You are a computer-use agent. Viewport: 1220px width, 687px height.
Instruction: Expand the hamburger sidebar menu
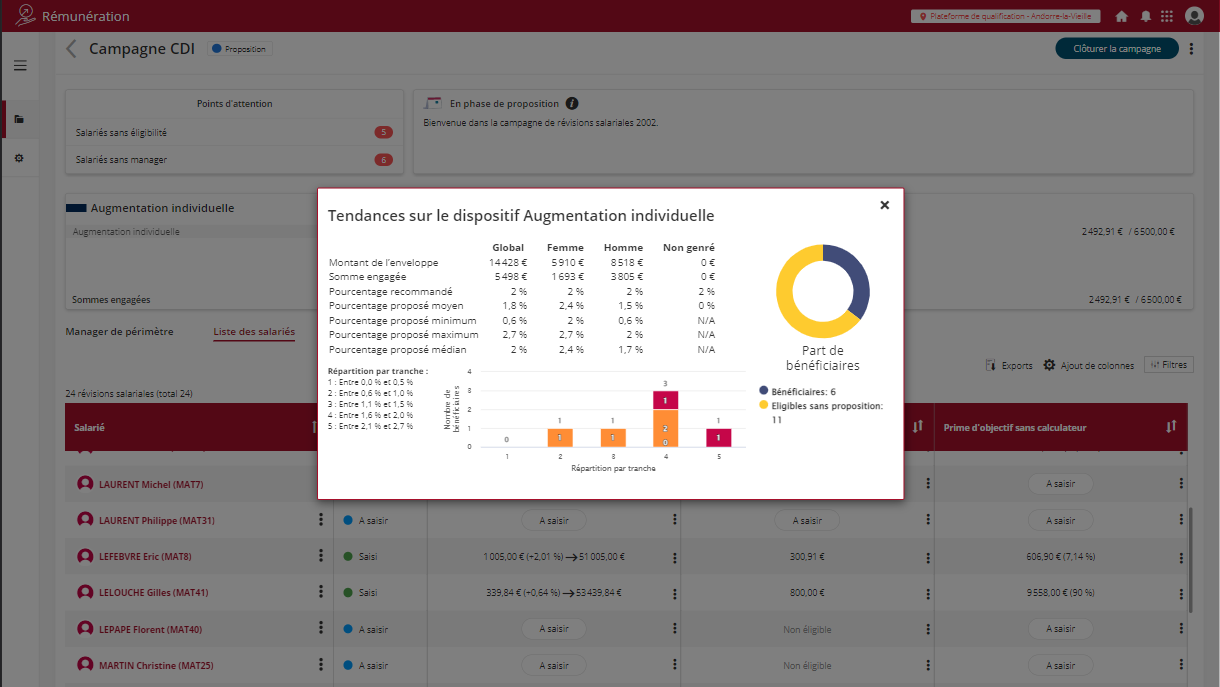[x=20, y=65]
